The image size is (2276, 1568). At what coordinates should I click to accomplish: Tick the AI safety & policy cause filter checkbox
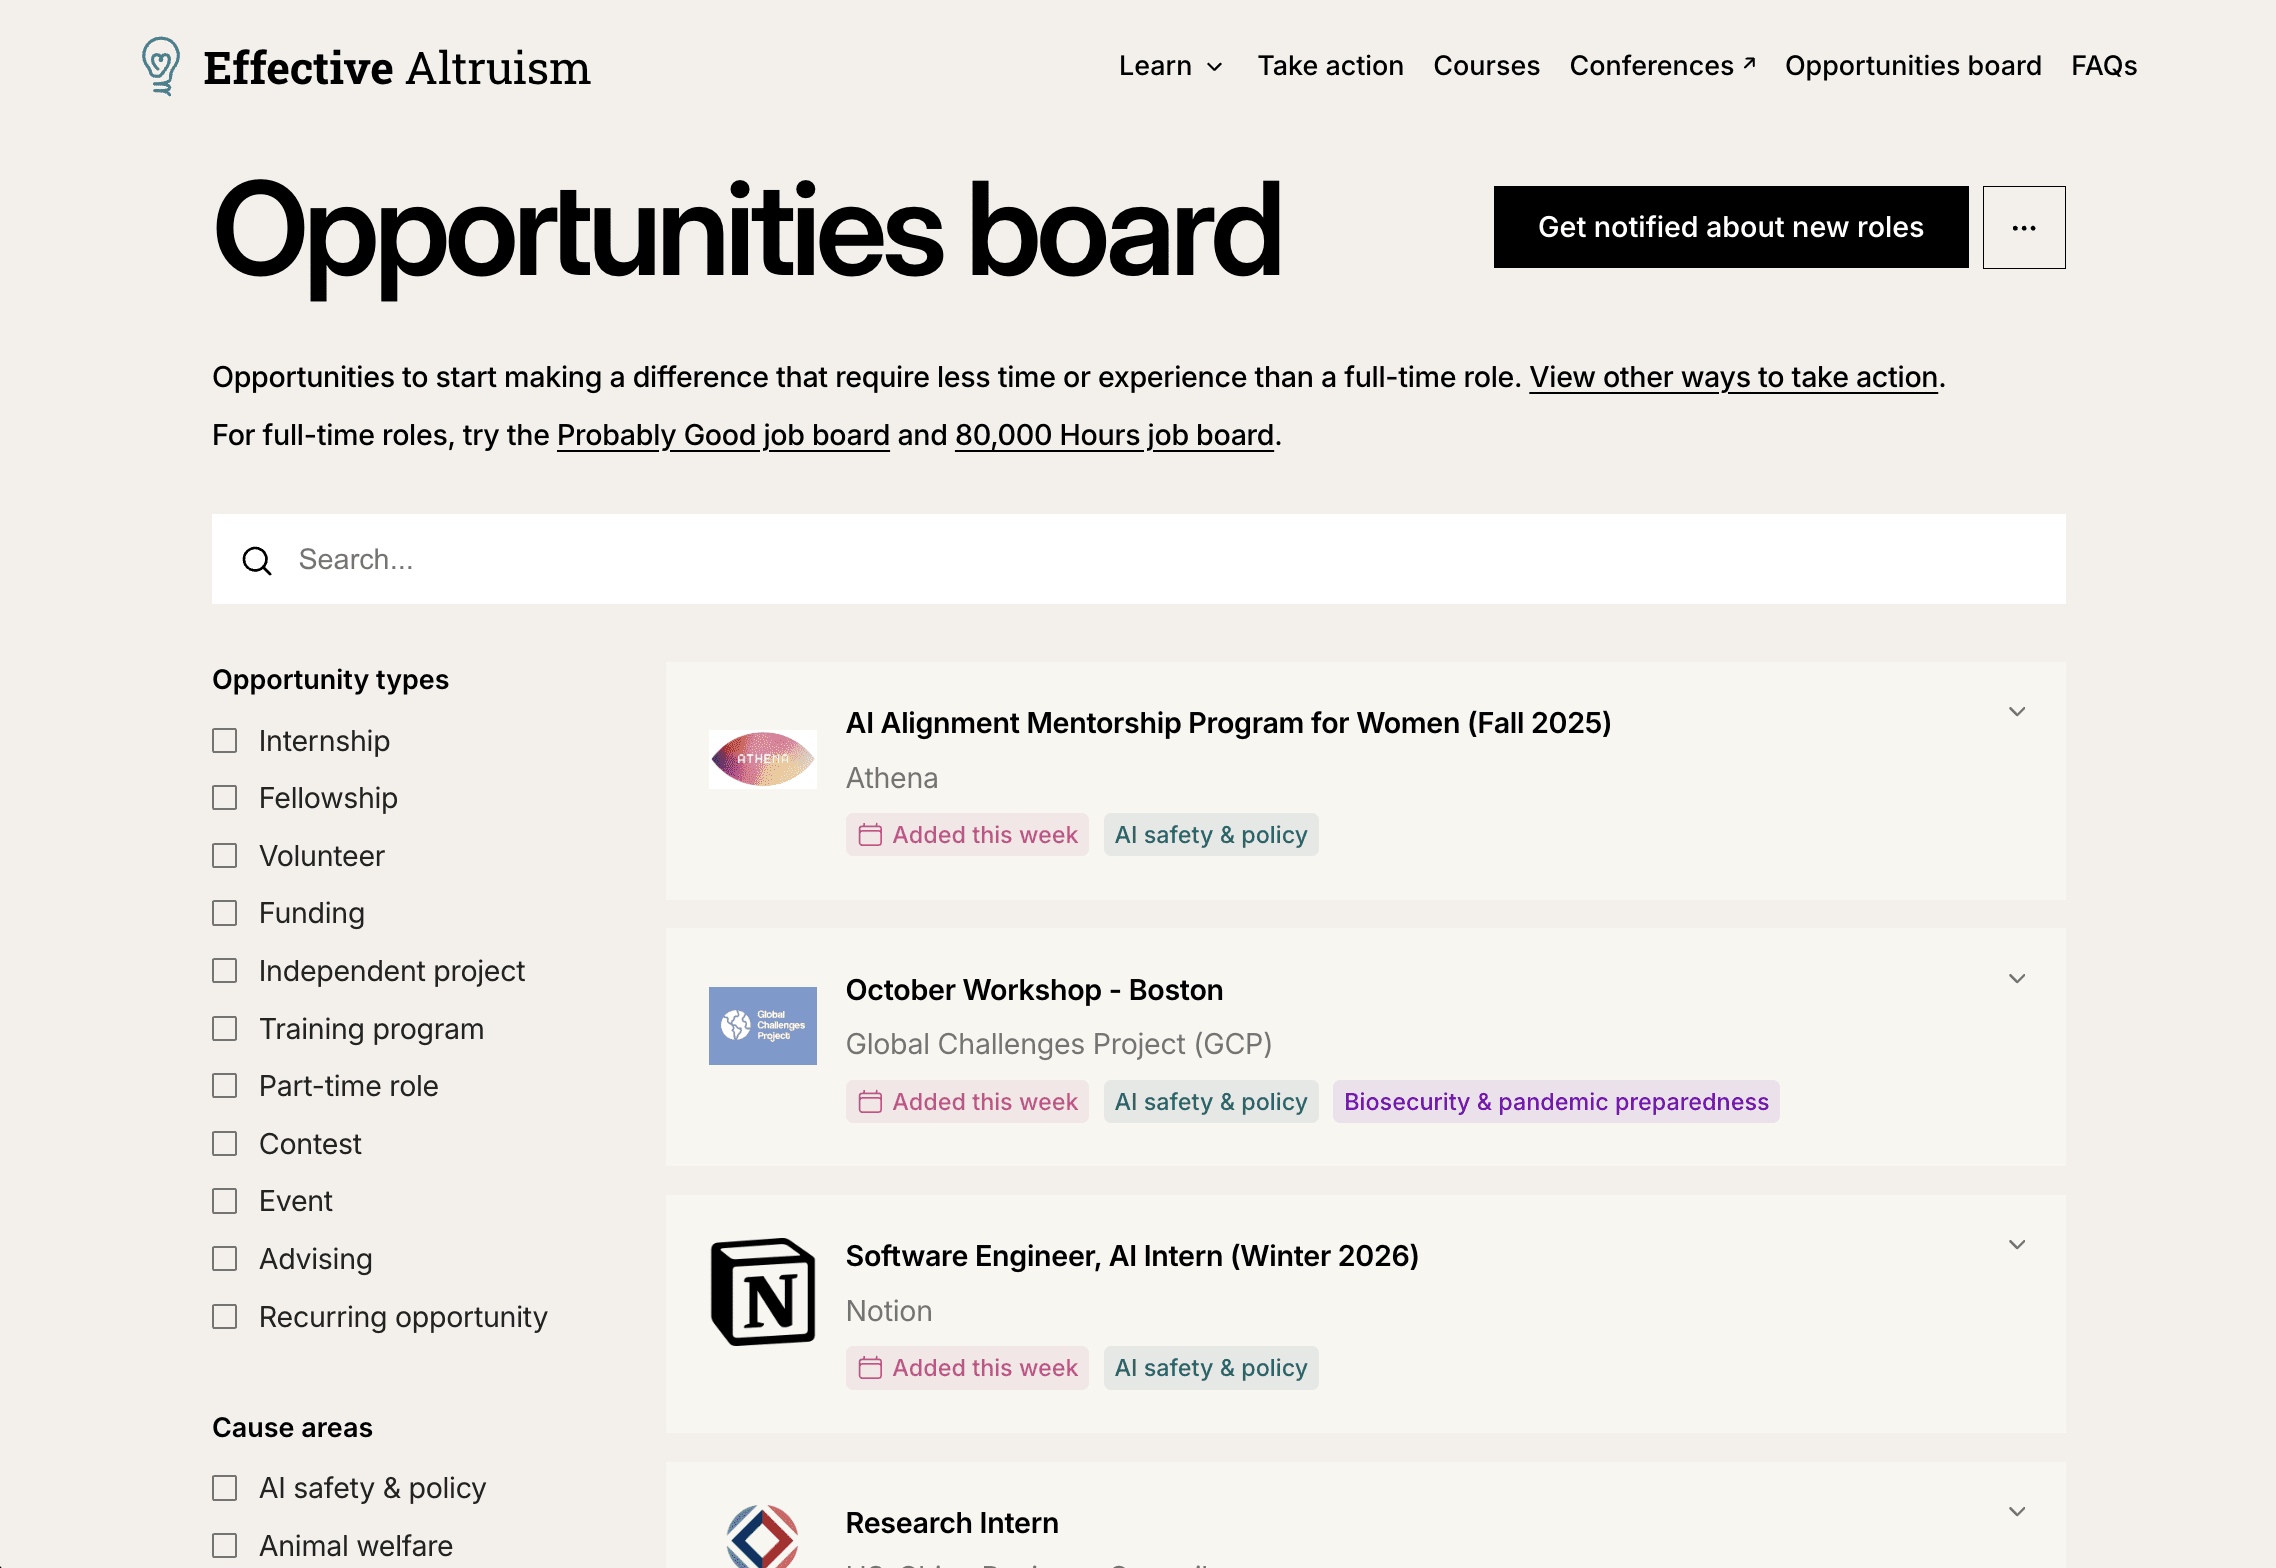coord(225,1488)
